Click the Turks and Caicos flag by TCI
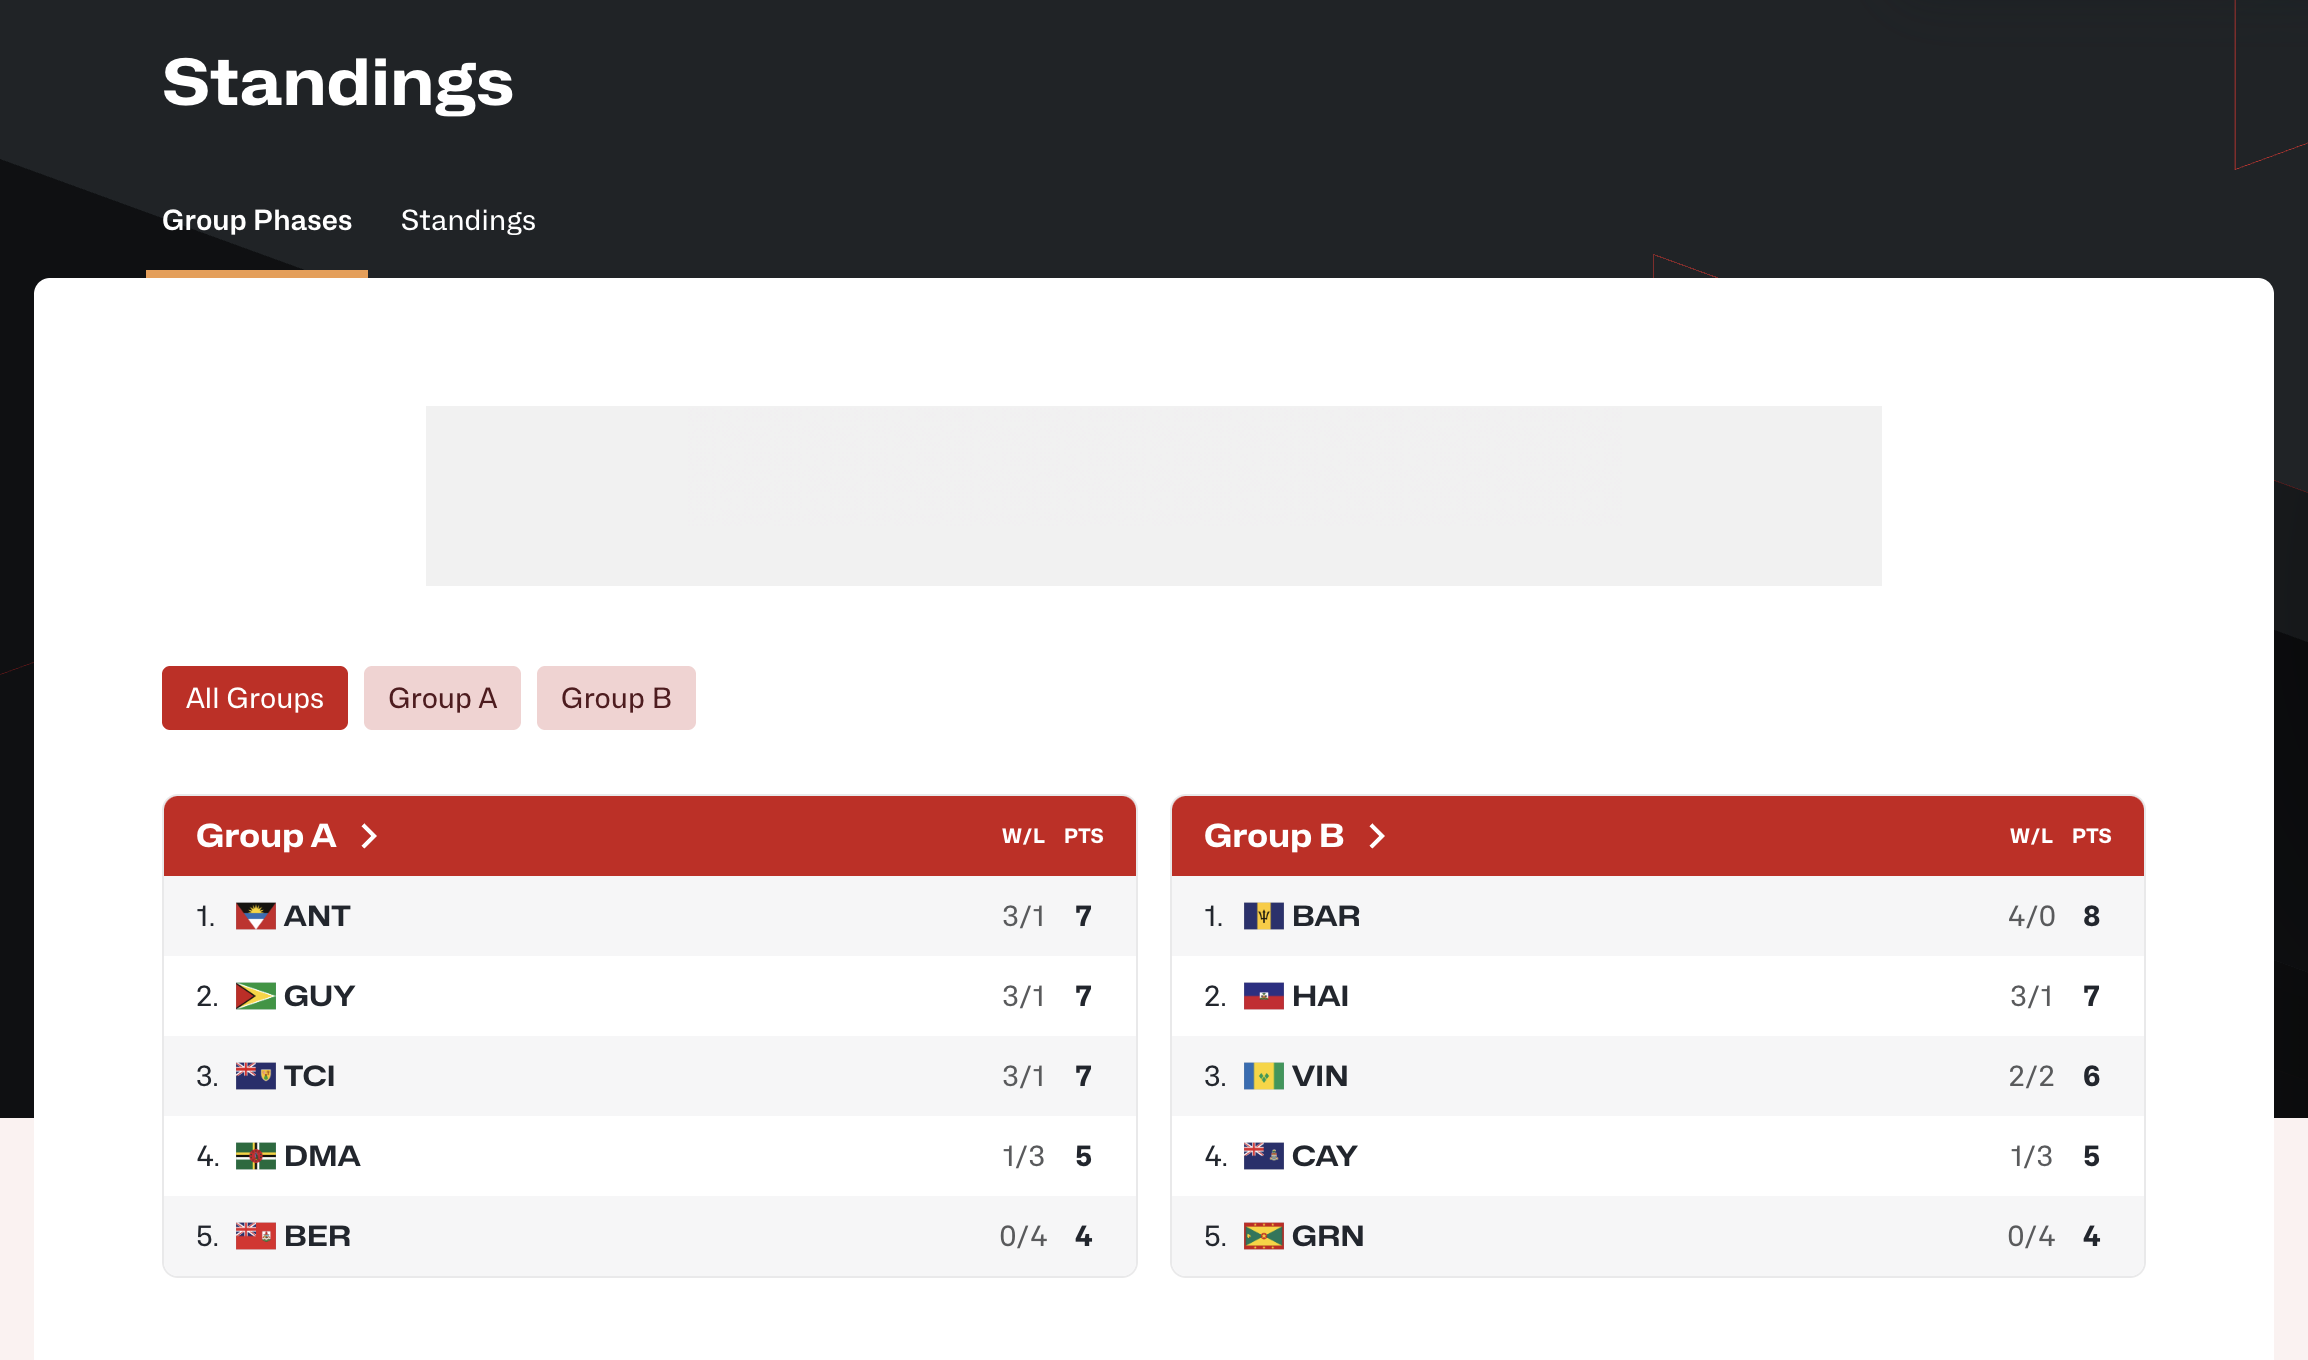This screenshot has width=2308, height=1360. pyautogui.click(x=255, y=1076)
